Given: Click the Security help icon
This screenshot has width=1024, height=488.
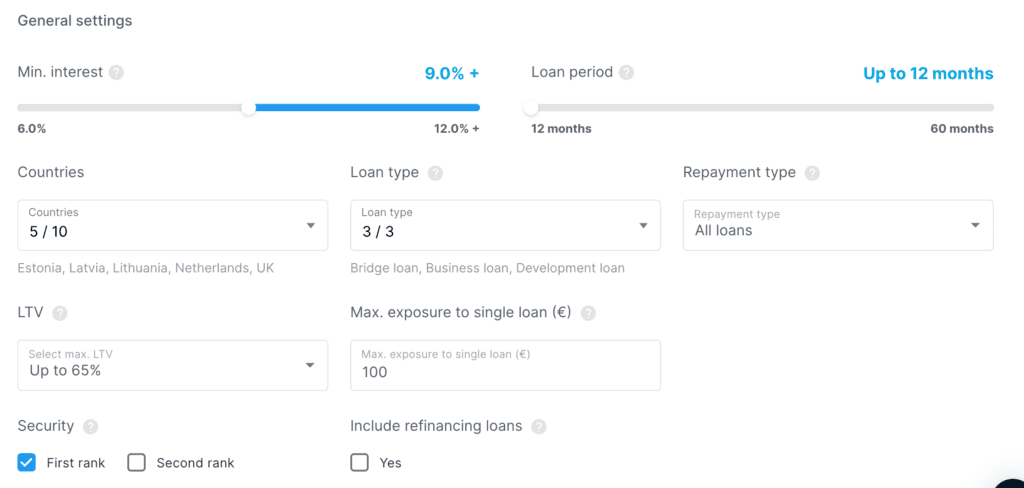Looking at the screenshot, I should tap(91, 427).
